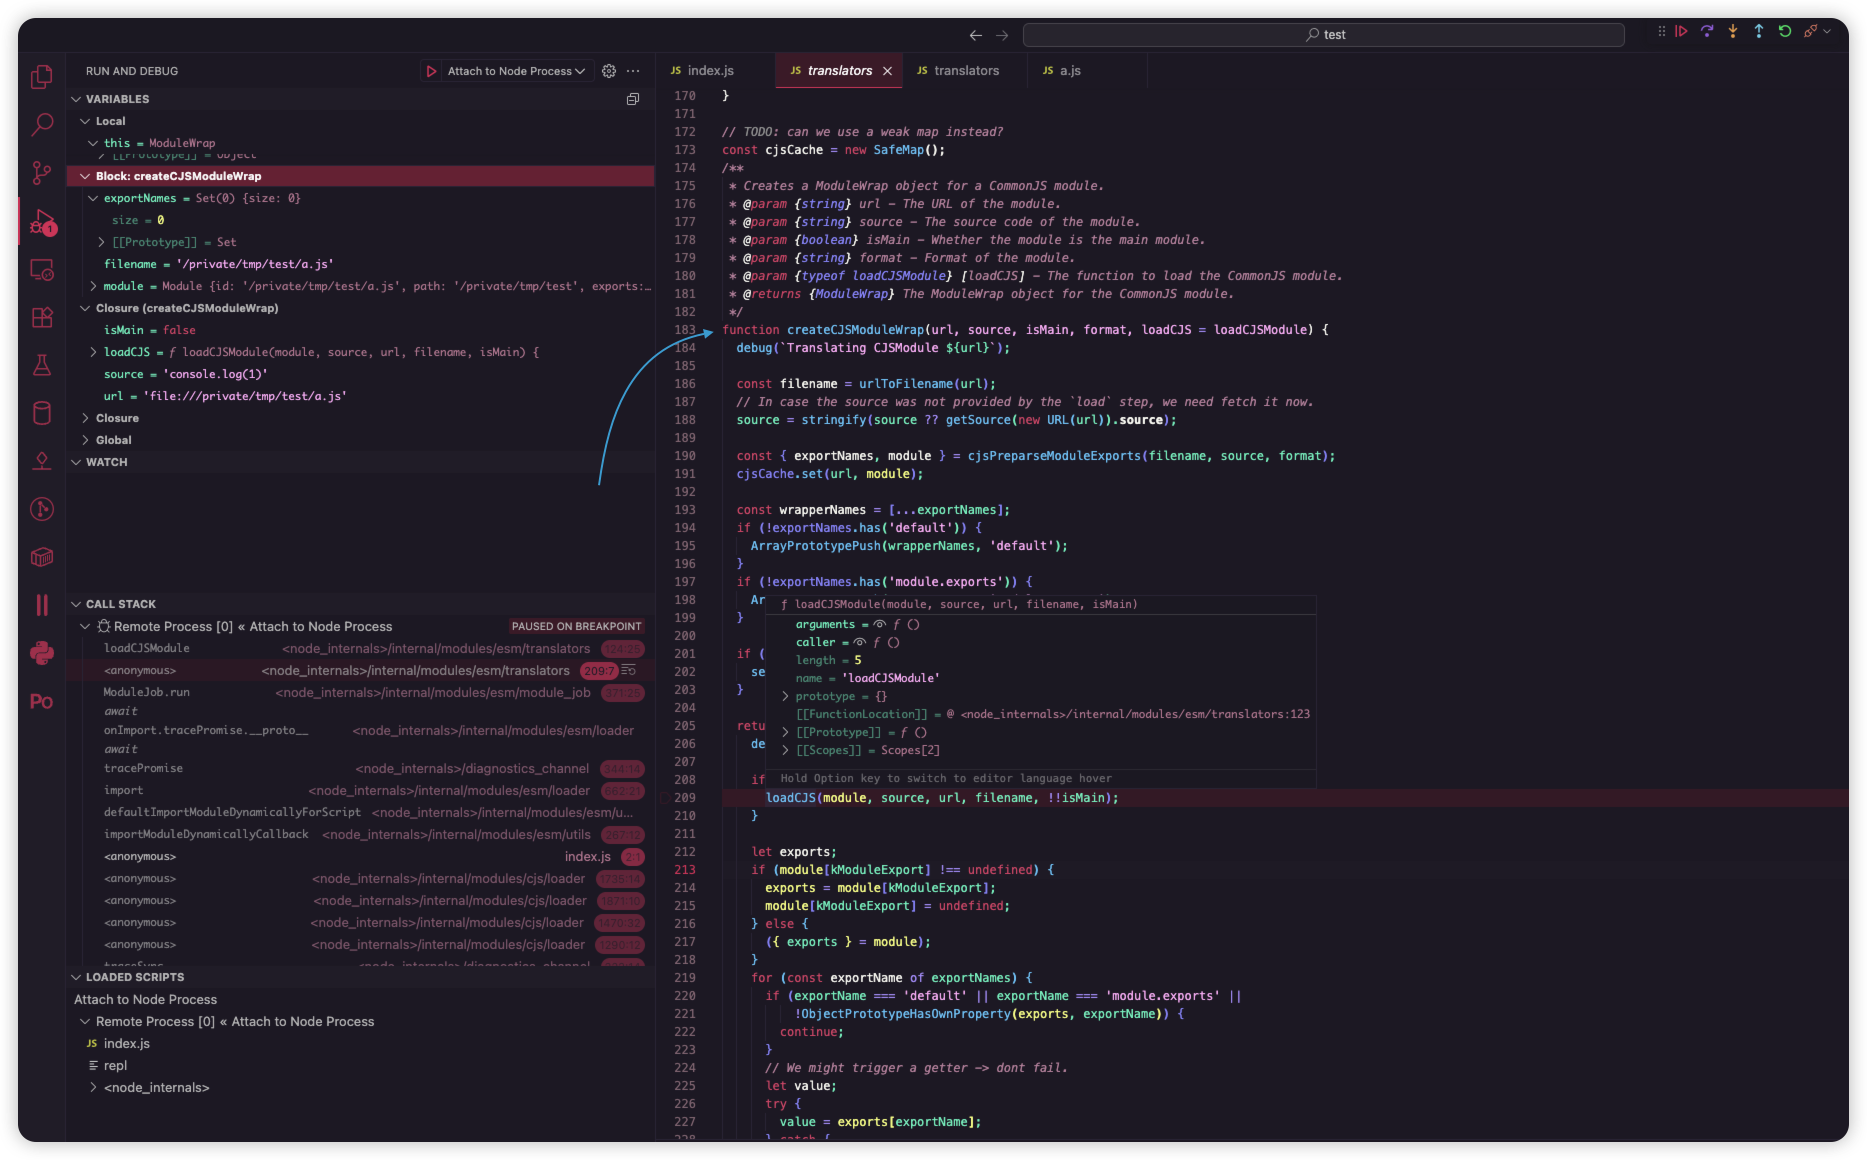Invoke the arguments getter eye icon
The height and width of the screenshot is (1160, 1867).
(880, 624)
